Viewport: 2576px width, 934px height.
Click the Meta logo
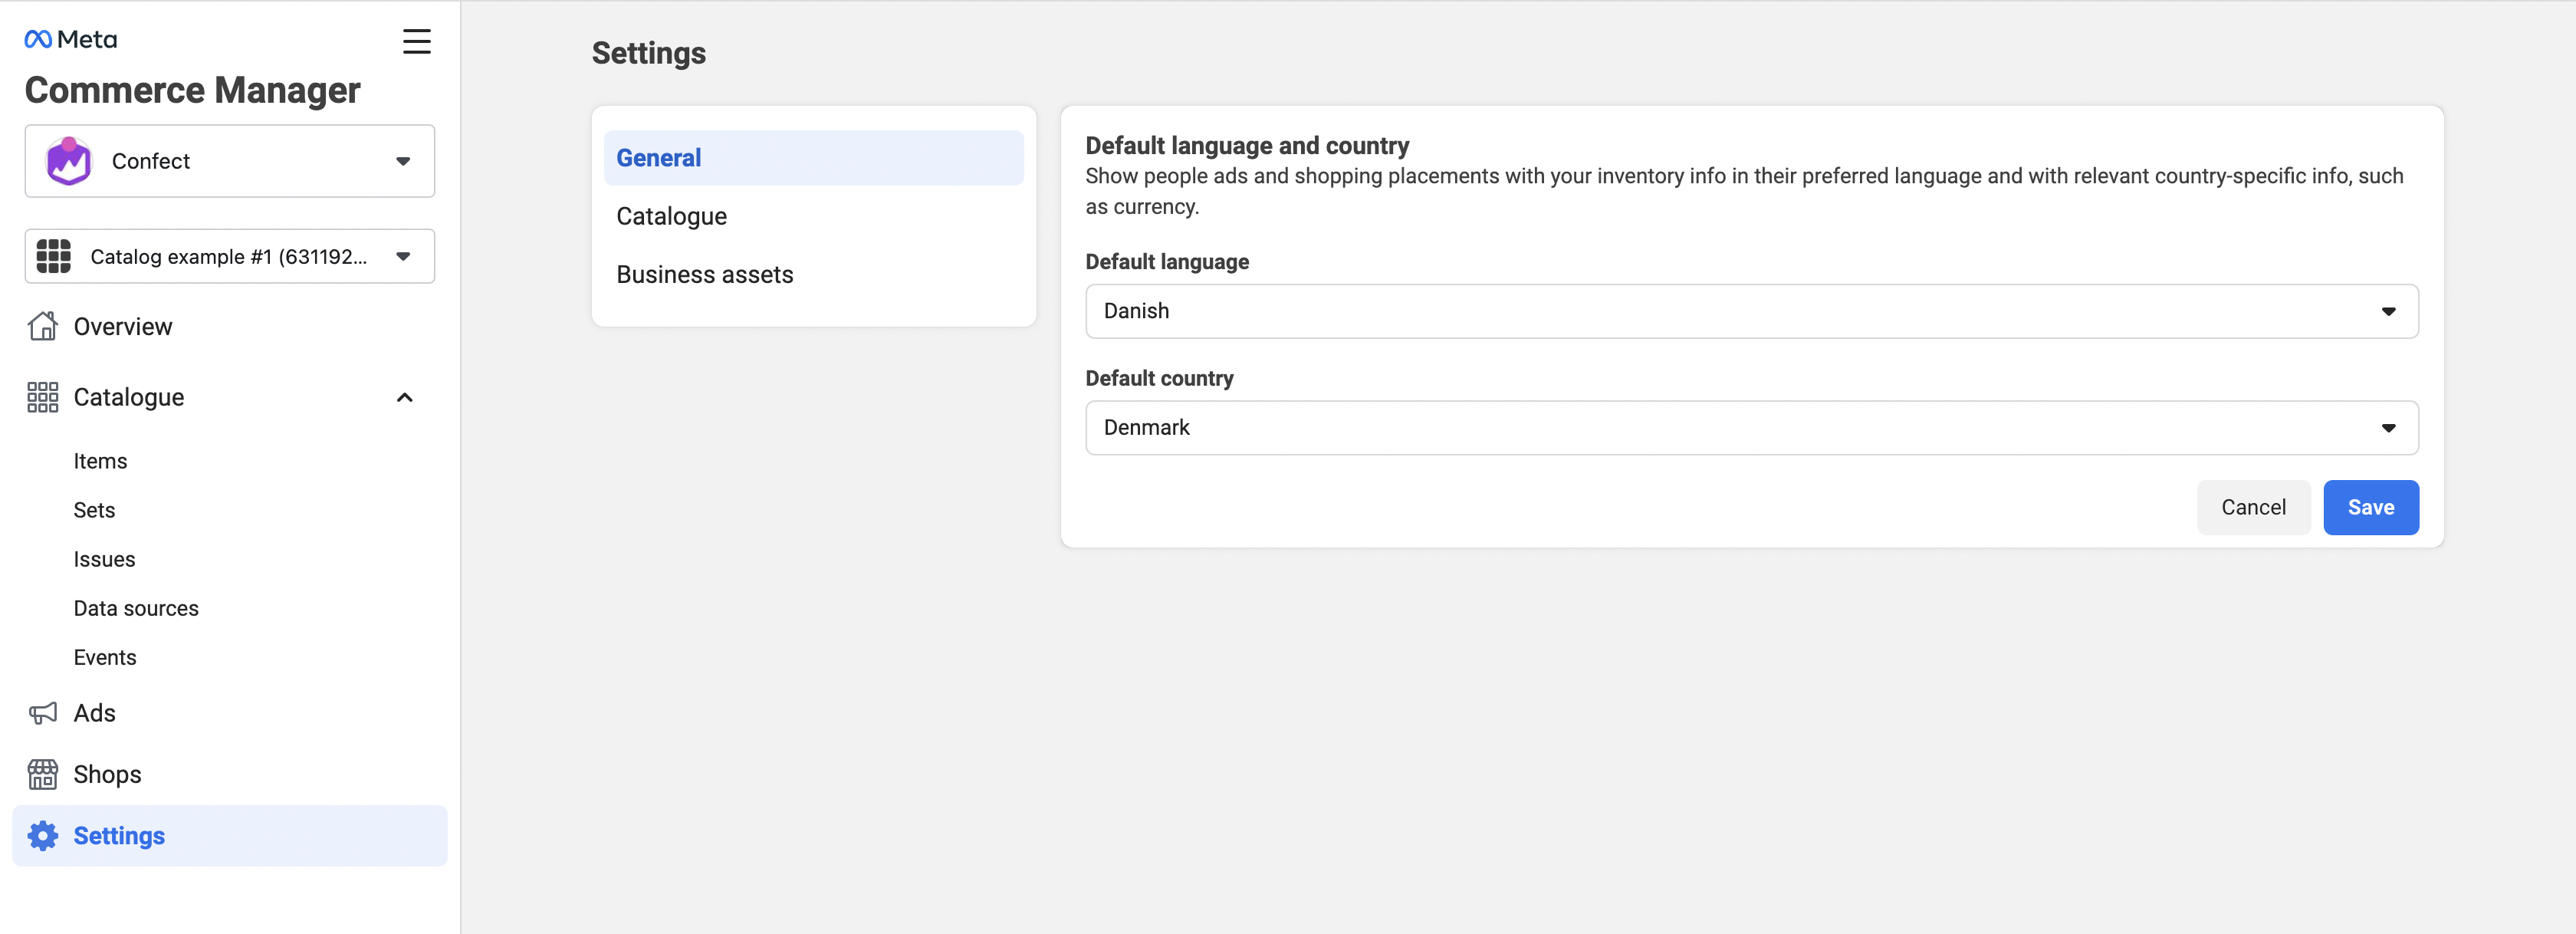[70, 39]
